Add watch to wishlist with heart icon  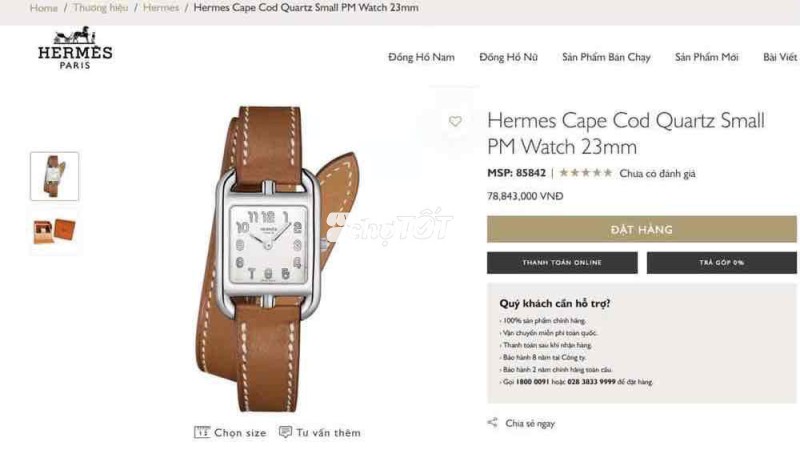click(x=455, y=121)
